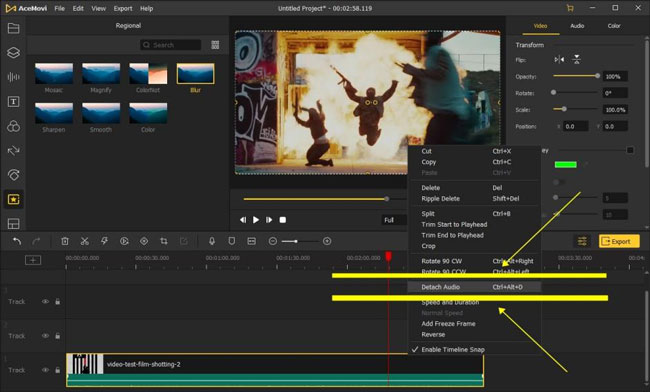Click the Opacity 100% value field
This screenshot has height=392, width=650.
[615, 76]
